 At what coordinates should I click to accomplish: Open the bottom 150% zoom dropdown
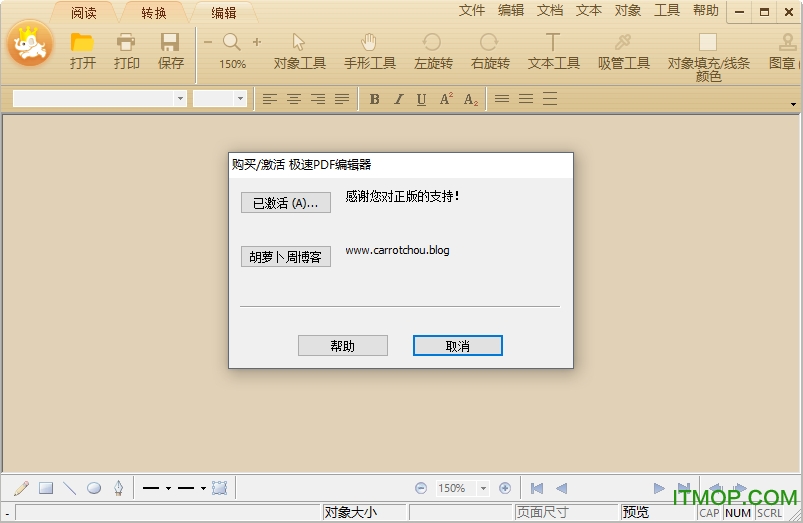tap(483, 488)
